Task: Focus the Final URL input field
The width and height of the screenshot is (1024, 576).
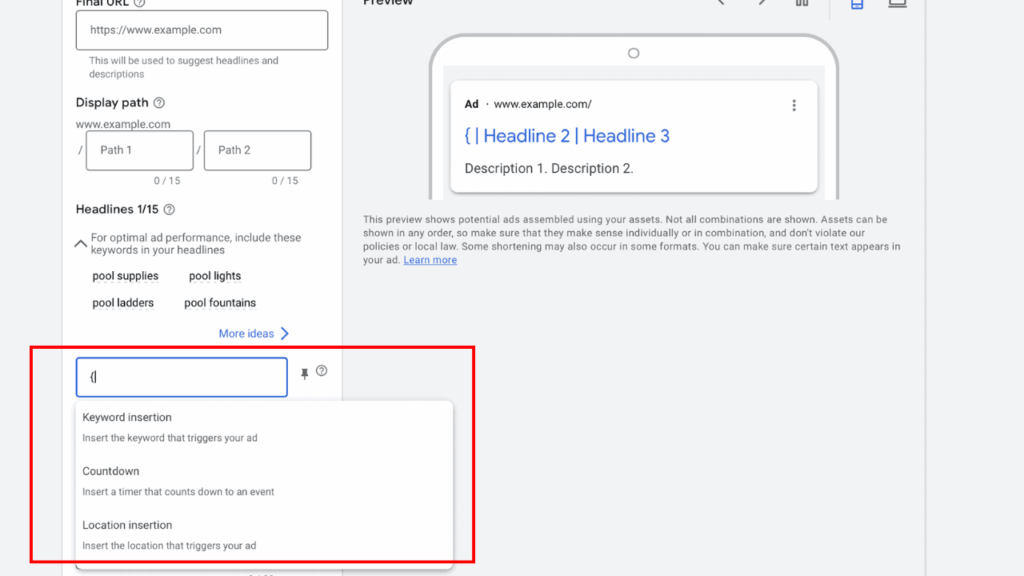Action: pyautogui.click(x=202, y=30)
